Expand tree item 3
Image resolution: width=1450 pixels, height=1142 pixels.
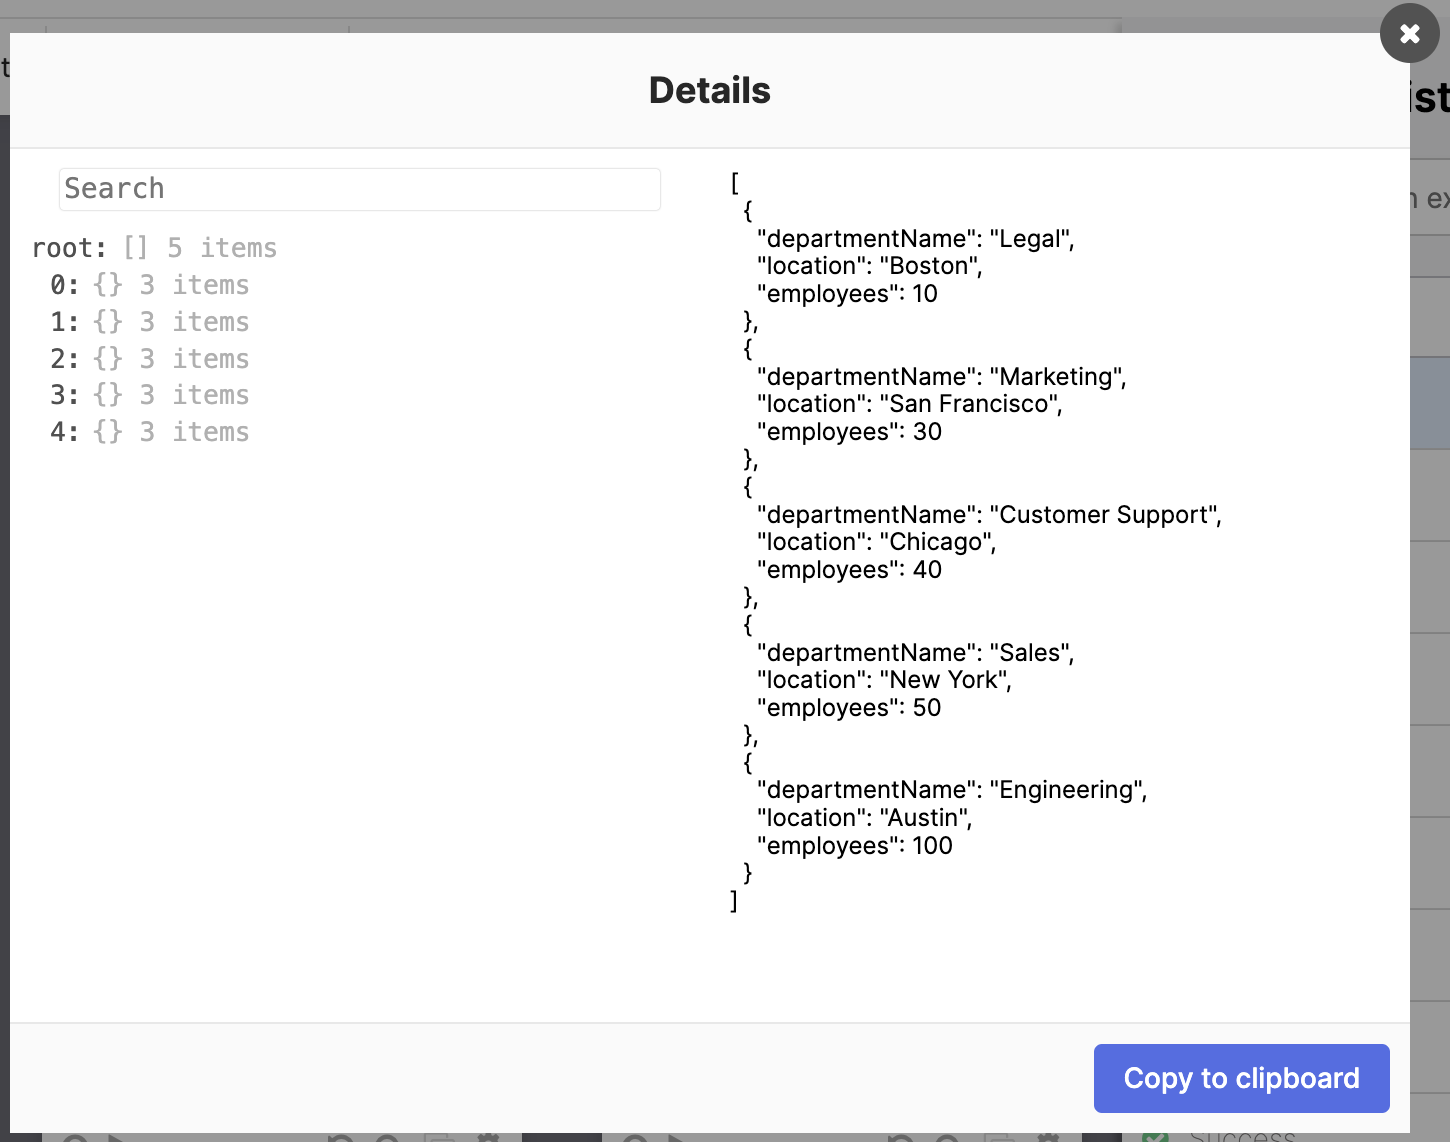tap(64, 395)
